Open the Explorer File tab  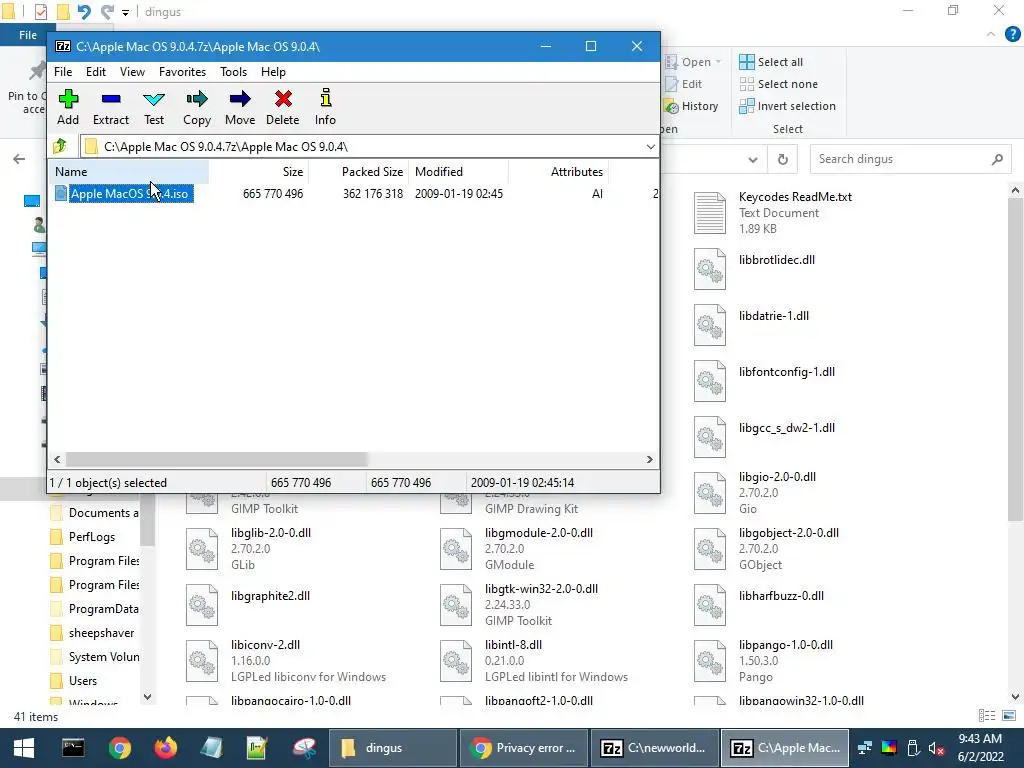pyautogui.click(x=27, y=35)
